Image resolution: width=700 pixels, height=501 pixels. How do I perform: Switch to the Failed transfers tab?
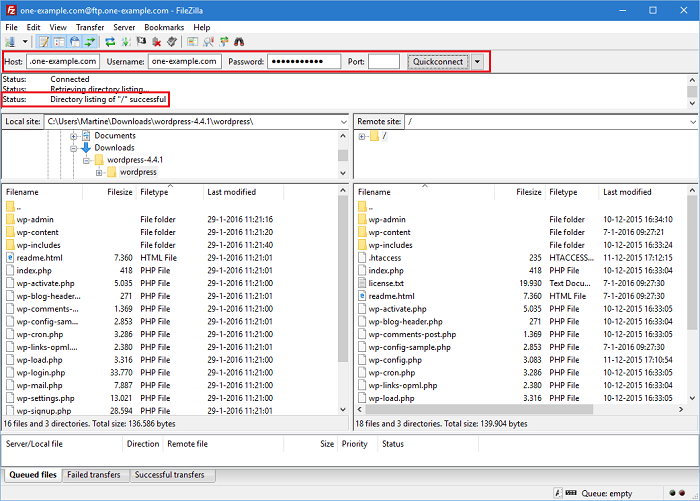(97, 475)
